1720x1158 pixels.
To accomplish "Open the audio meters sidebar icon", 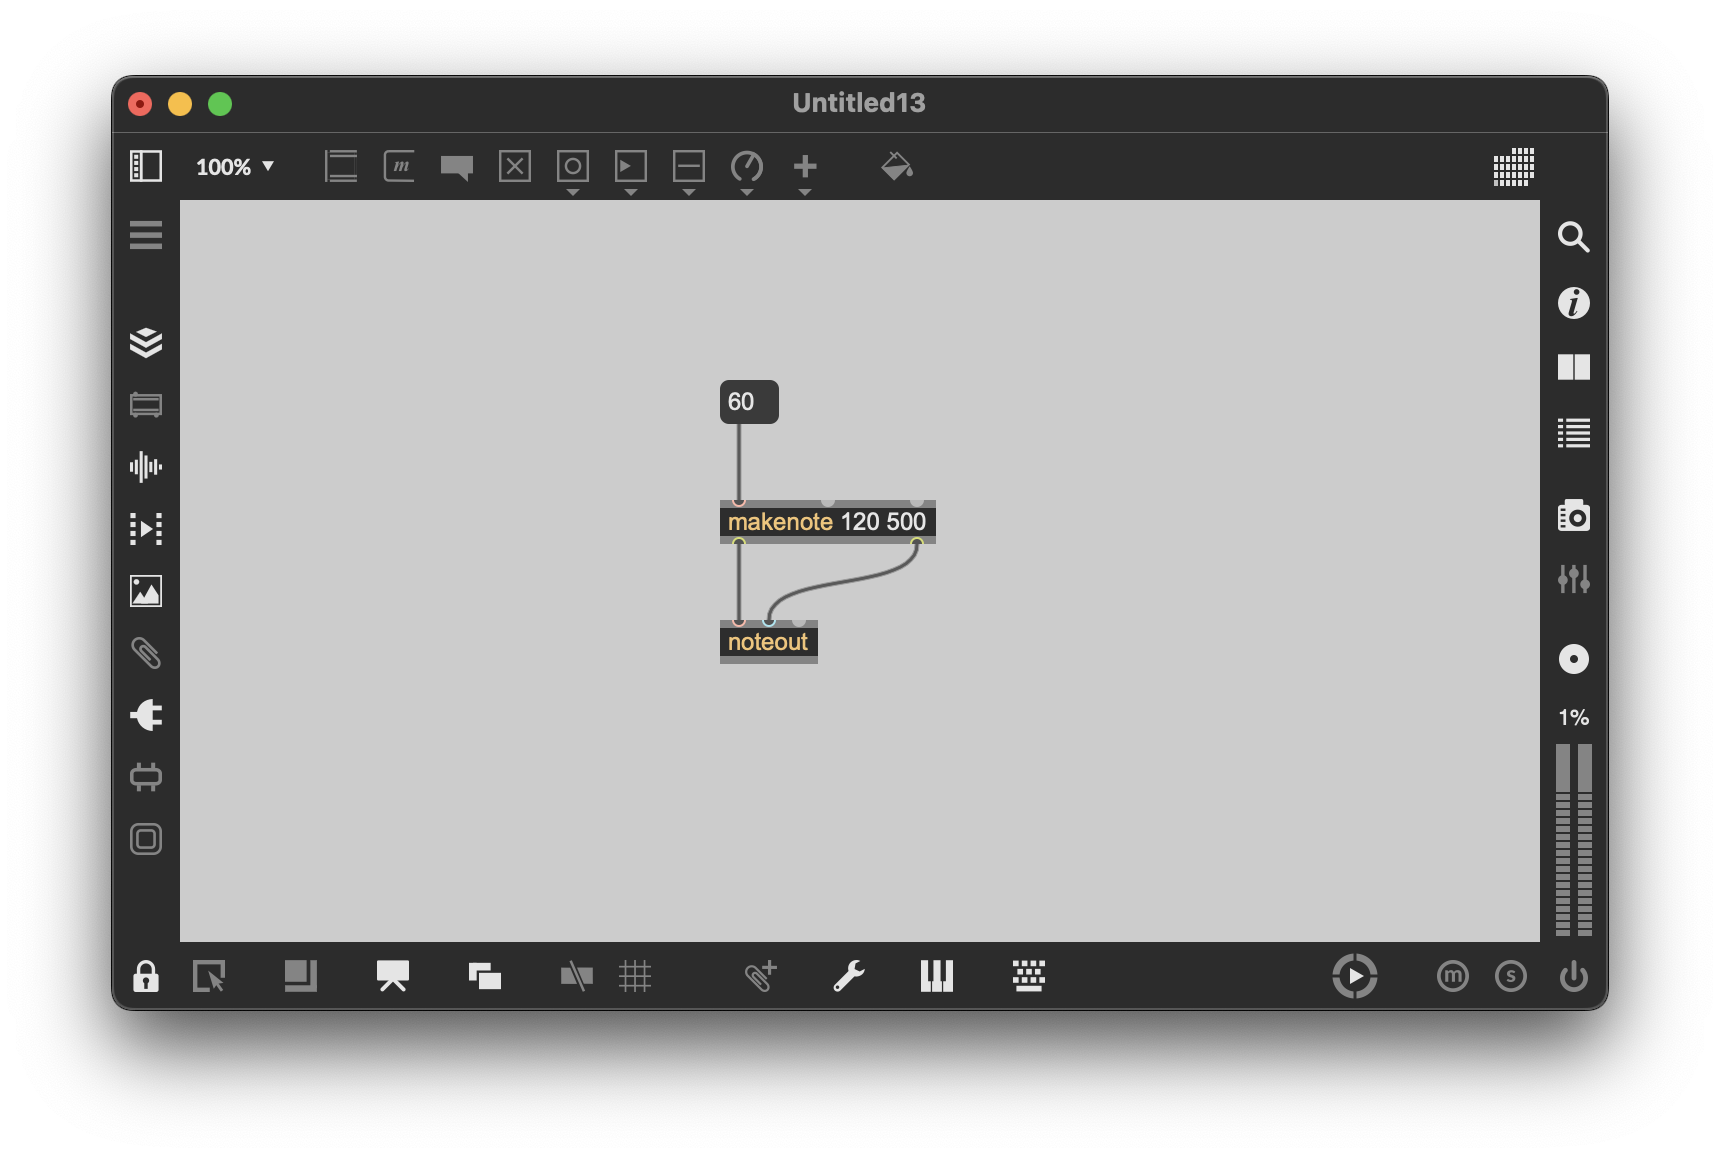I will pyautogui.click(x=1574, y=579).
